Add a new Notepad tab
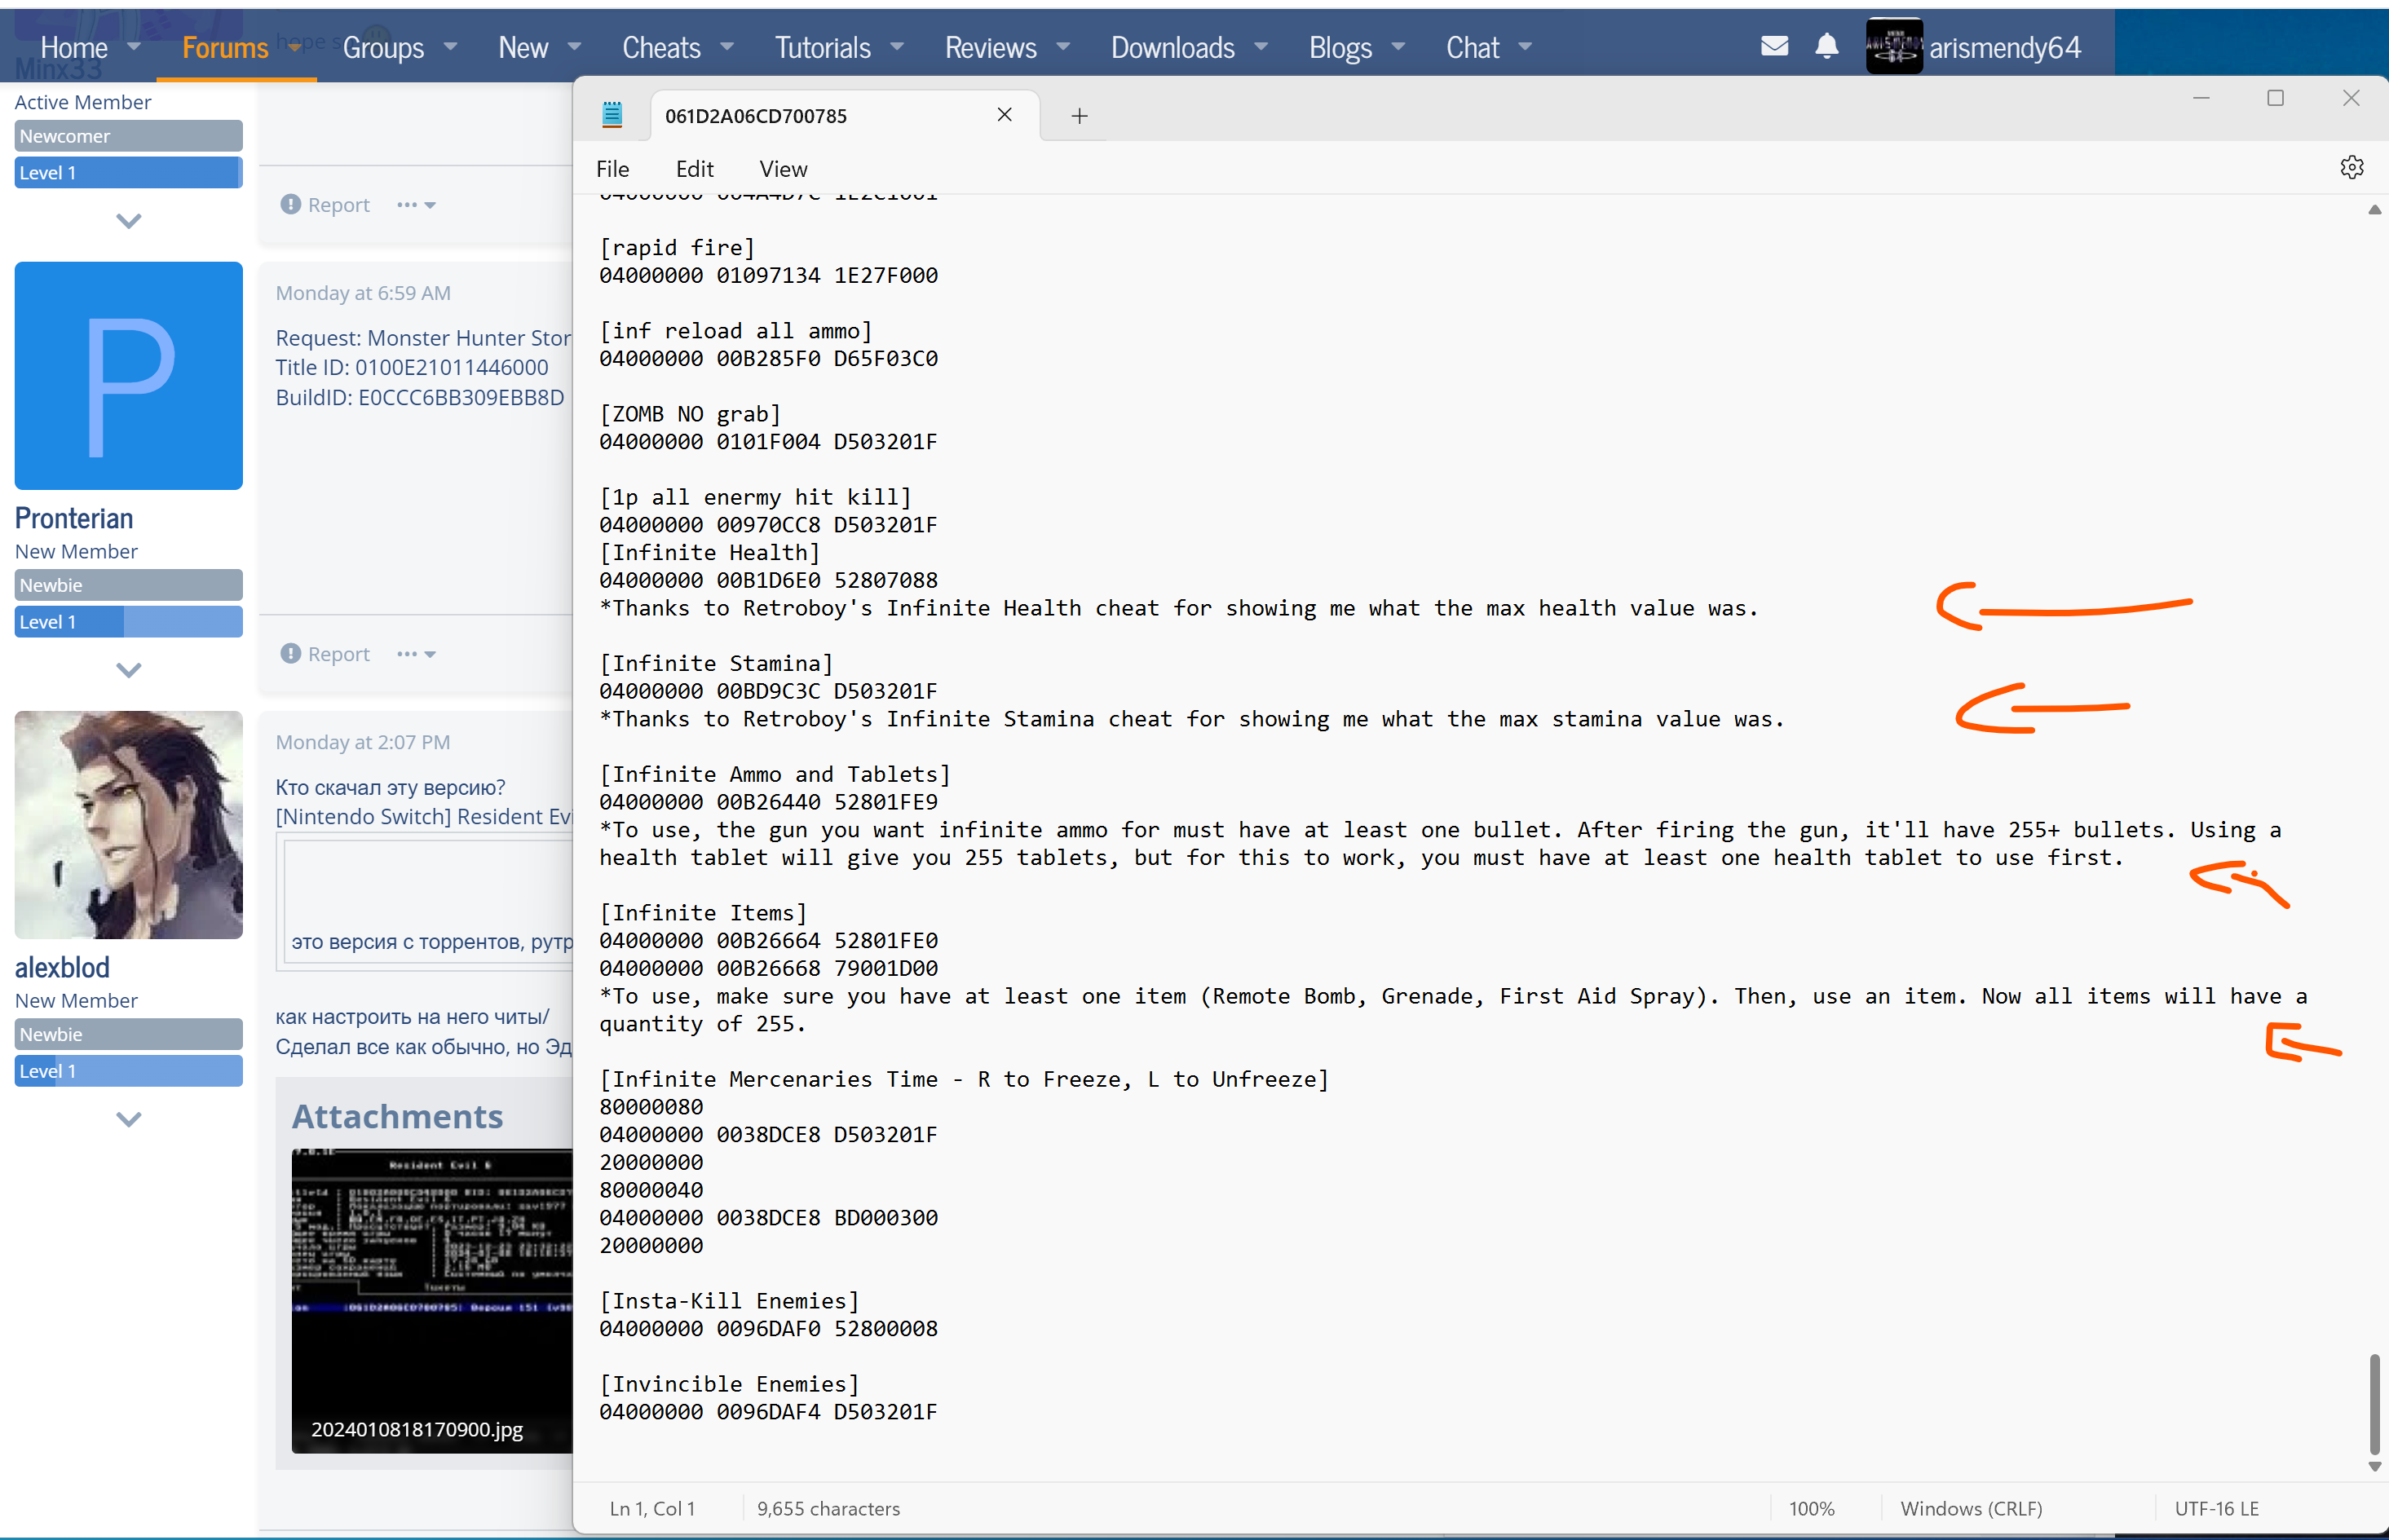Viewport: 2389px width, 1540px height. pyautogui.click(x=1079, y=116)
